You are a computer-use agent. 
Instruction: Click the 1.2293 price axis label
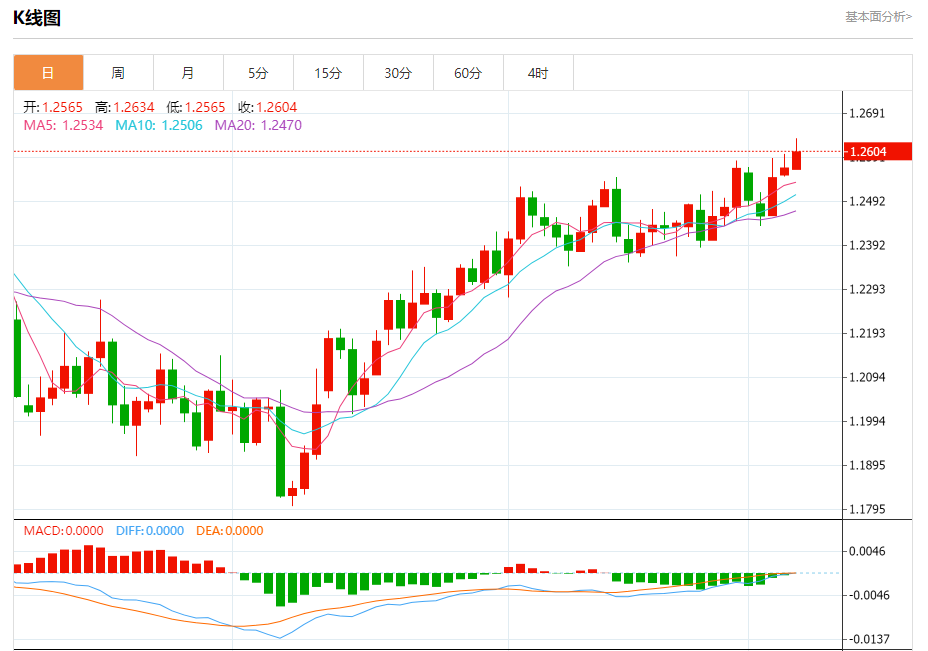867,289
